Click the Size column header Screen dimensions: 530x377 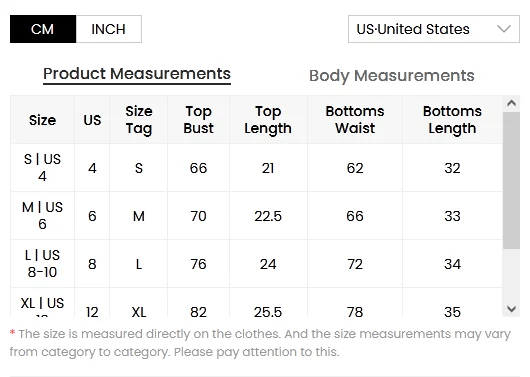(x=43, y=120)
